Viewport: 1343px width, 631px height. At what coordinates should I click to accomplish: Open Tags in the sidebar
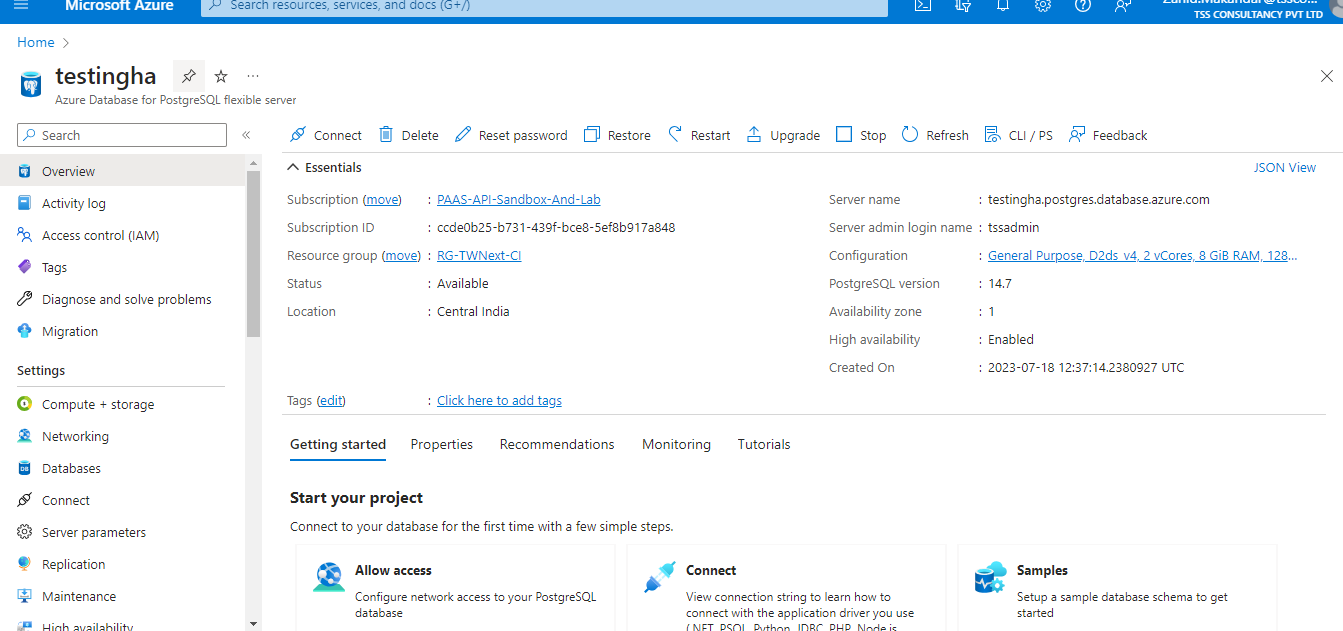pyautogui.click(x=122, y=268)
